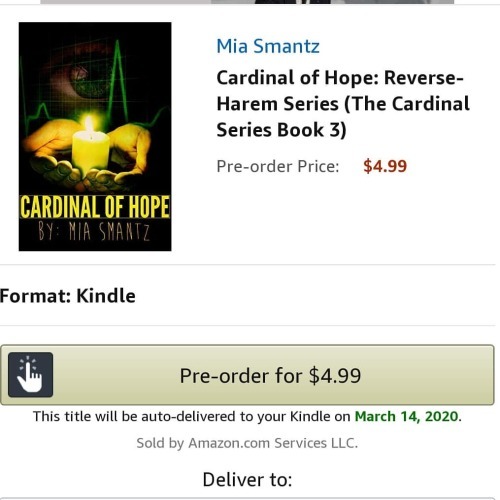500x500 pixels.
Task: Click the green heartbeat line on cover
Action: [x=117, y=77]
